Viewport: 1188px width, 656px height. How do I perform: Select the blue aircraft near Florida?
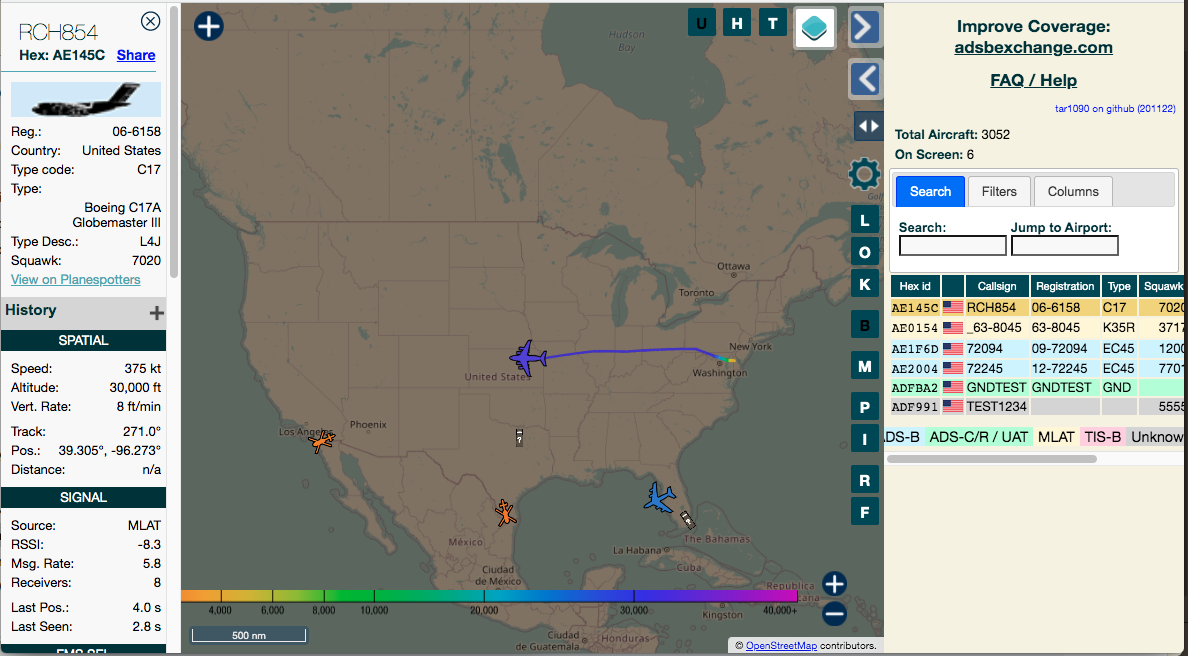[x=659, y=498]
